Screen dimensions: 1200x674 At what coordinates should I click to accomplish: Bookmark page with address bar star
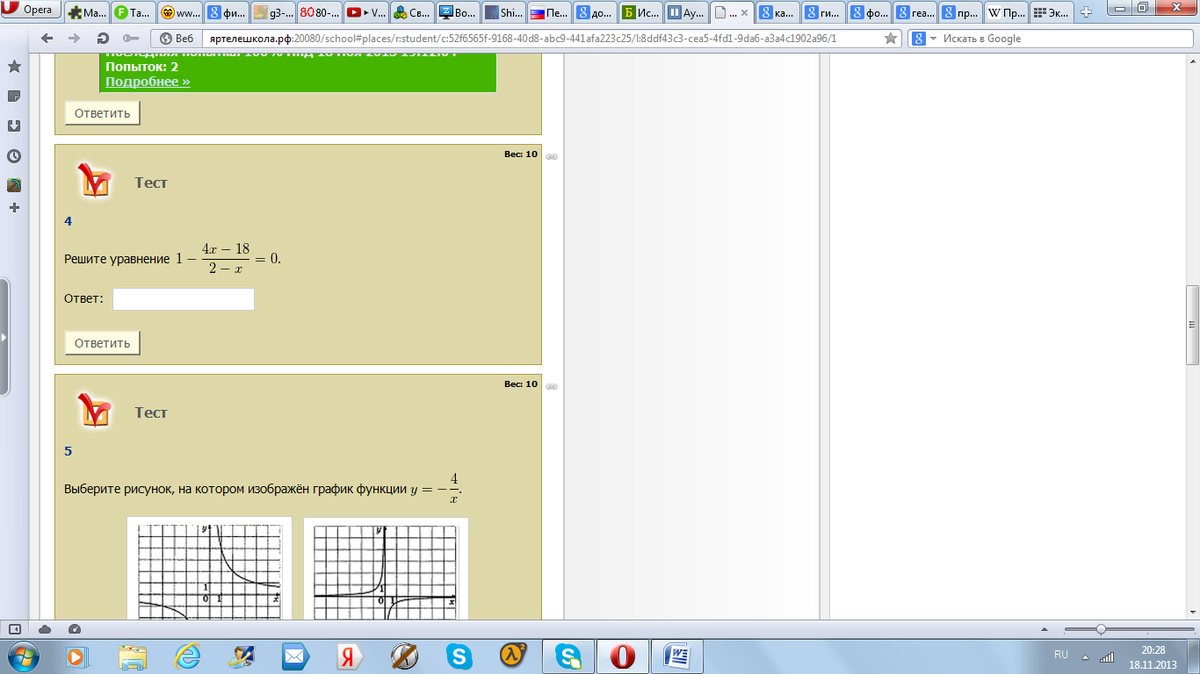click(x=891, y=38)
